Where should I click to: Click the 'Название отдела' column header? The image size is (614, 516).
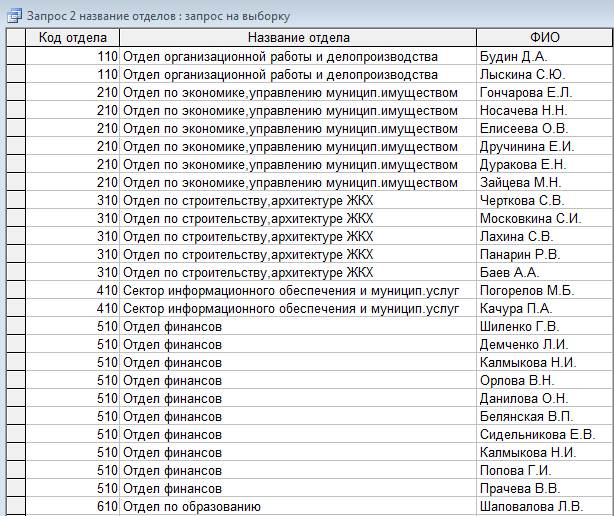click(x=298, y=38)
